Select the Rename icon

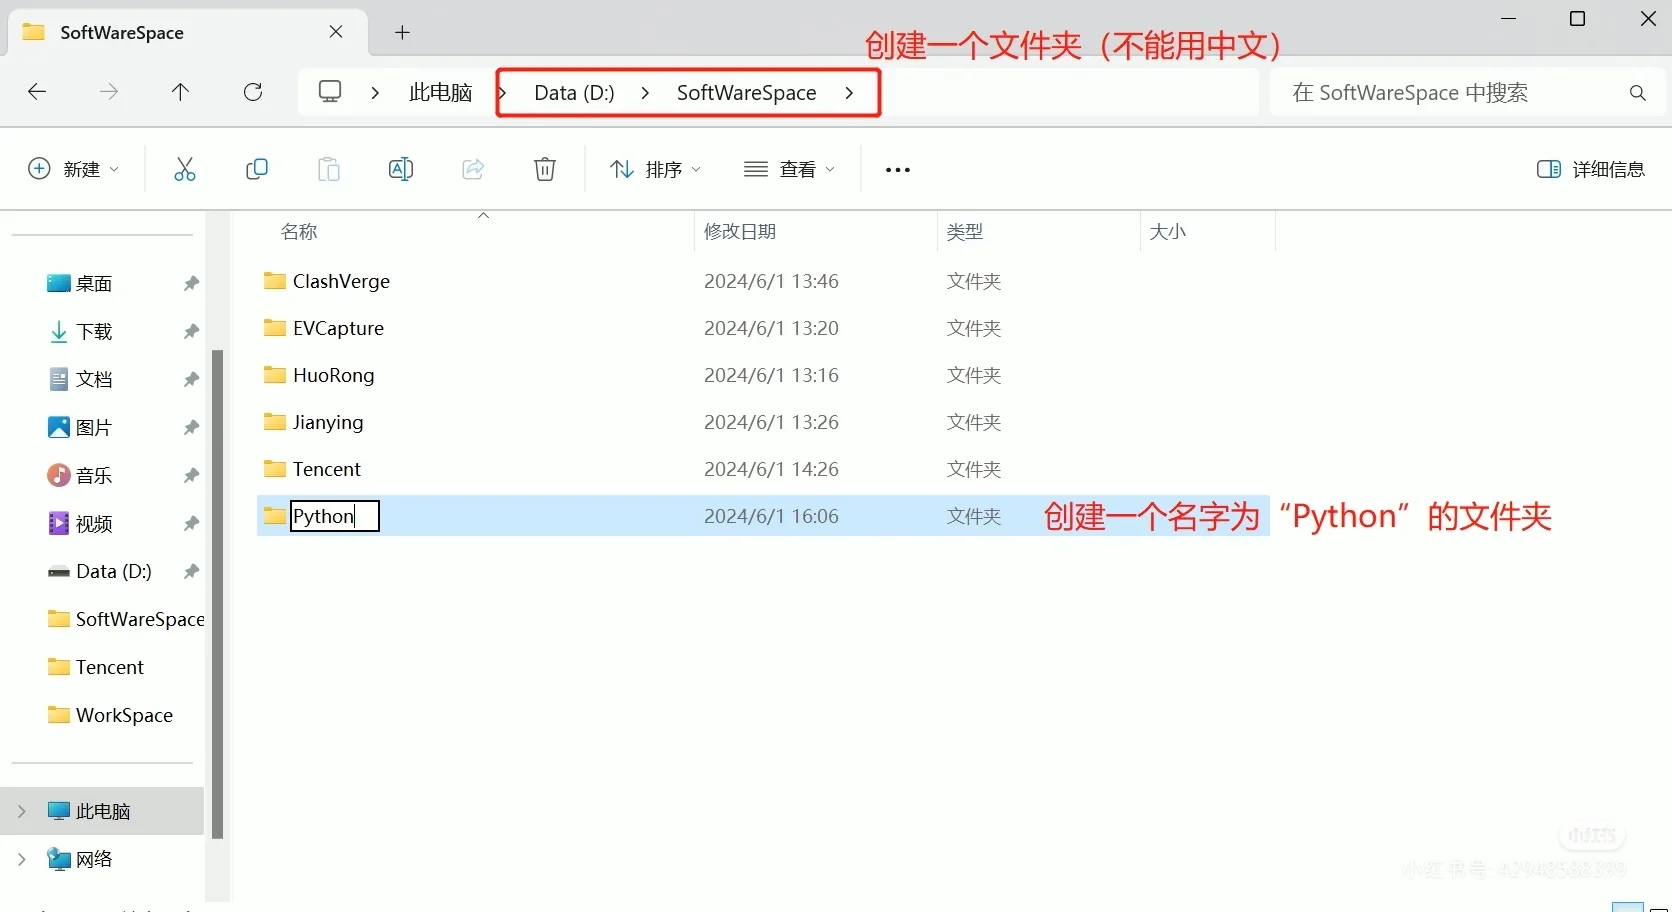(x=401, y=169)
